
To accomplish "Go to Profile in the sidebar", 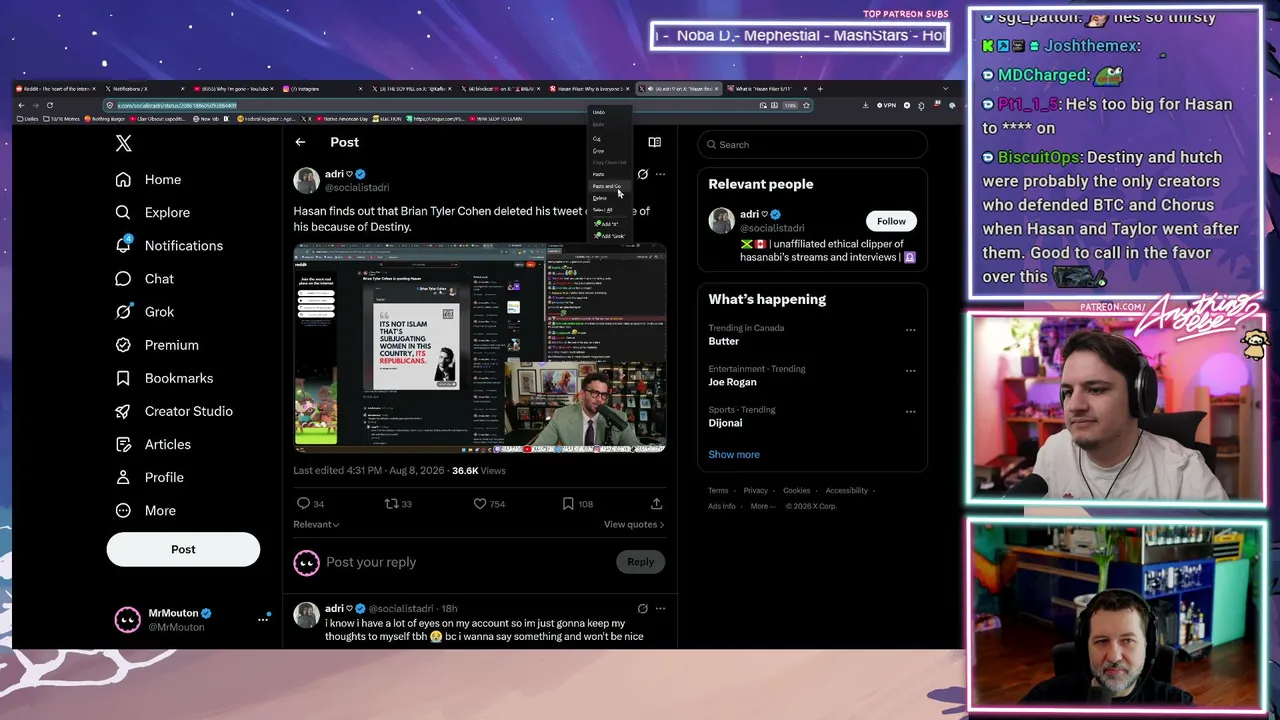I will click(149, 477).
